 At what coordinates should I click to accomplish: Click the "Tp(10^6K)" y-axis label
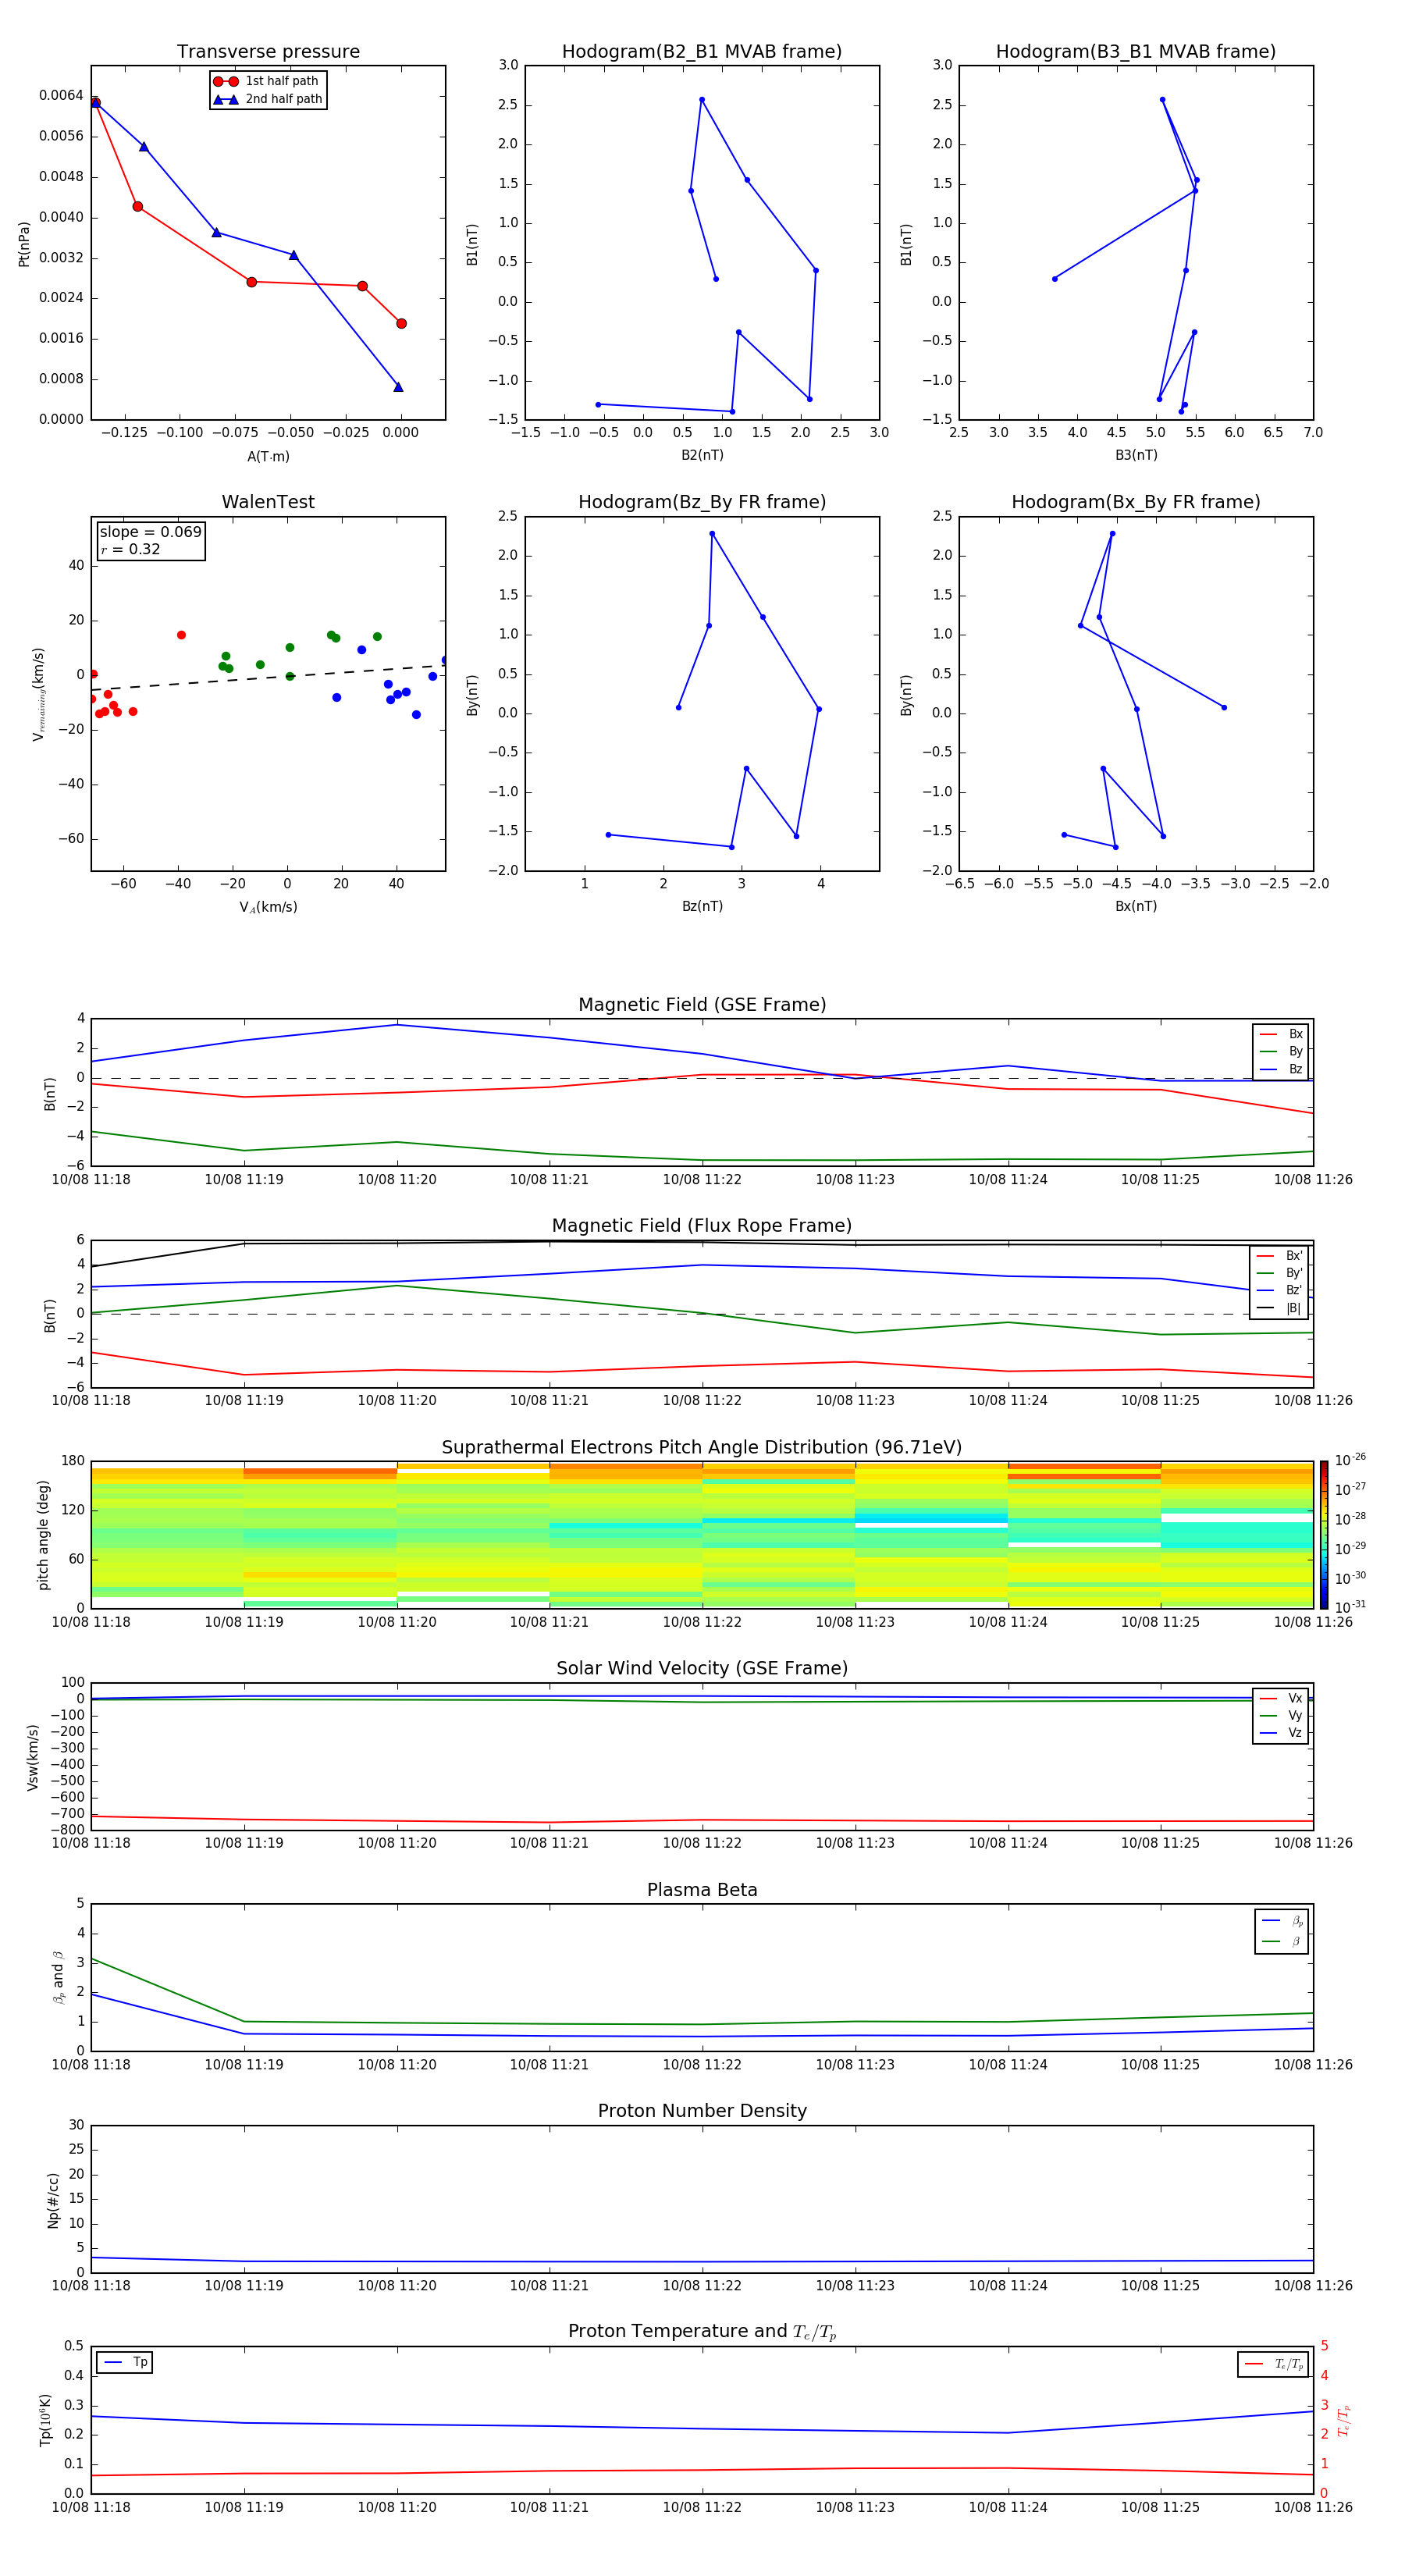45,2419
